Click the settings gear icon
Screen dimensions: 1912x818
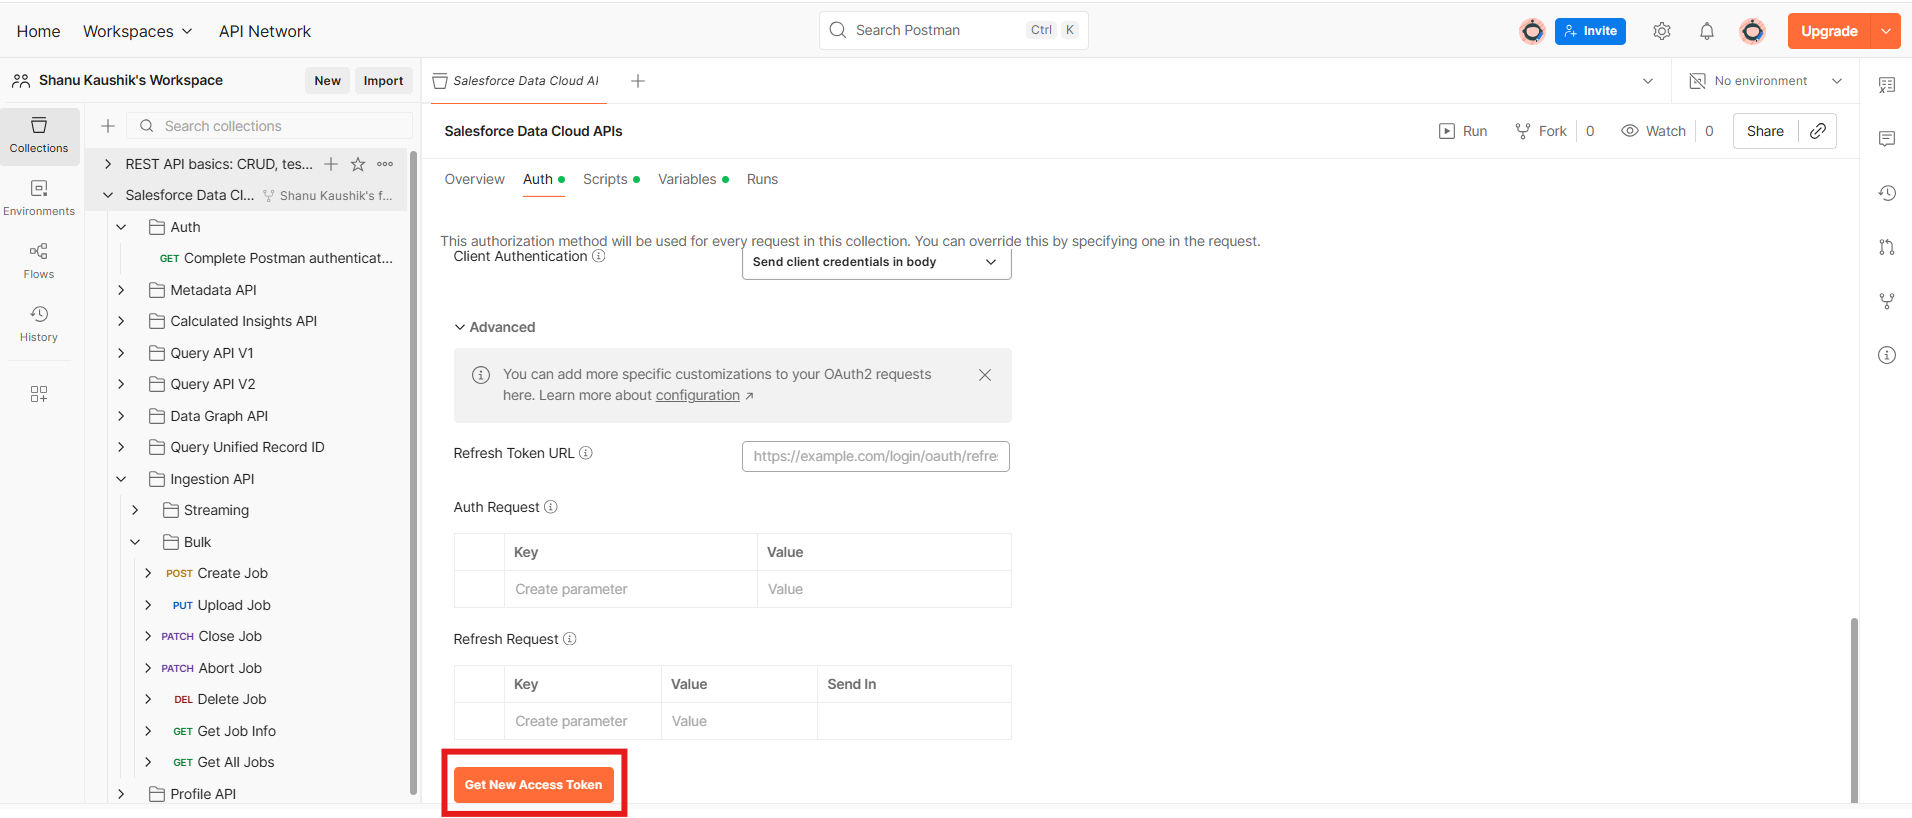1661,31
